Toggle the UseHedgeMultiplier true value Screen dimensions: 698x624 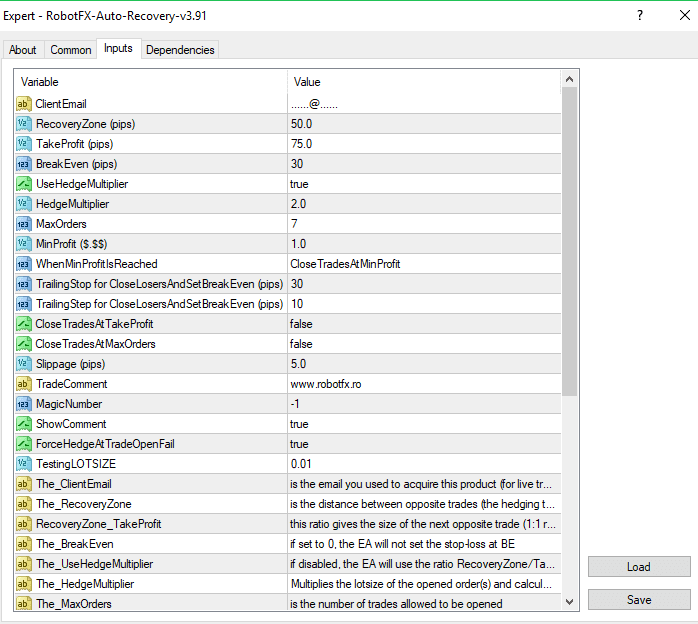coord(424,184)
